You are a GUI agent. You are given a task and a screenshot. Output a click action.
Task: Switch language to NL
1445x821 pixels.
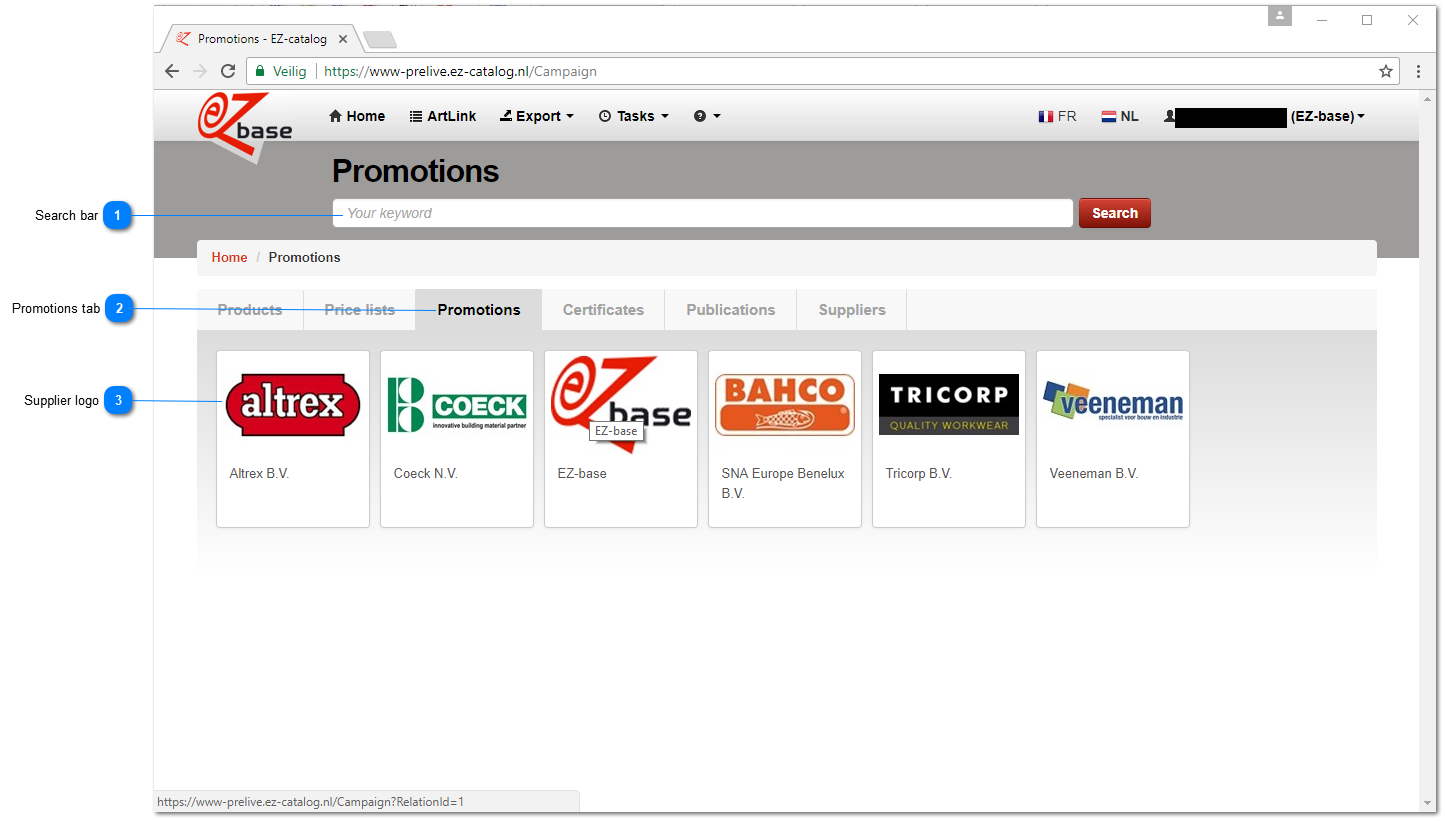1120,116
